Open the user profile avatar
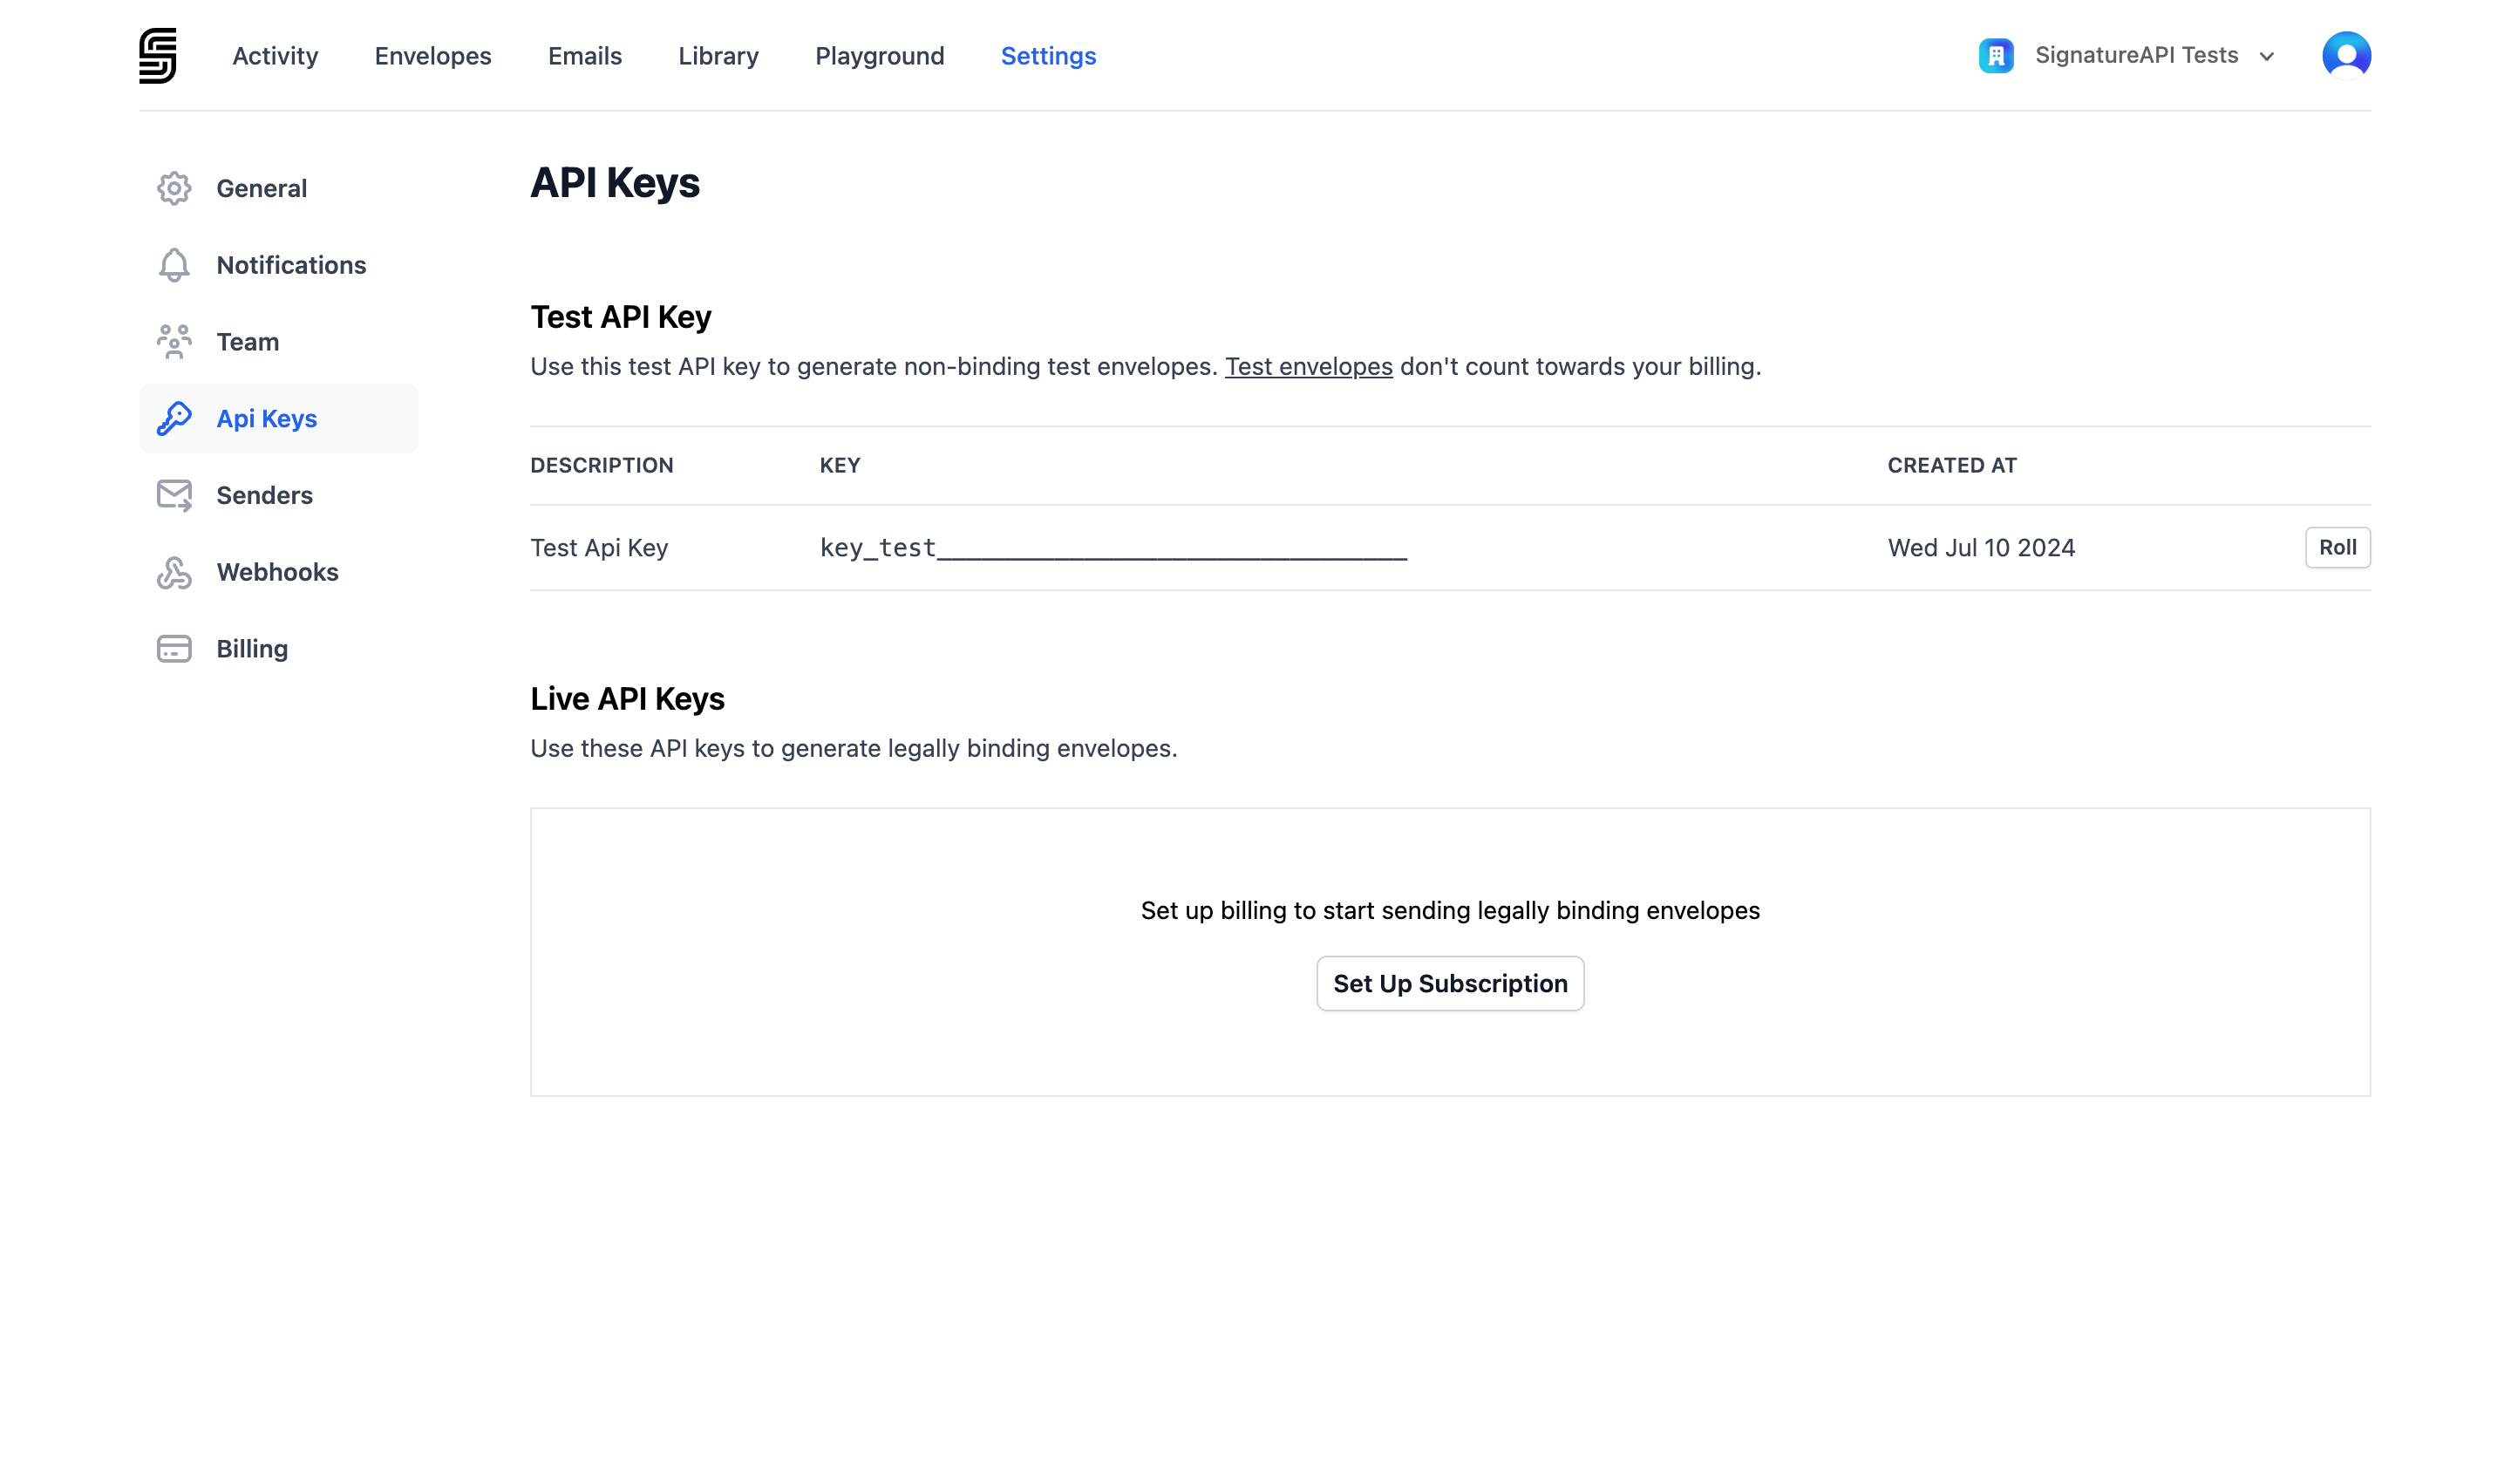 coord(2345,55)
